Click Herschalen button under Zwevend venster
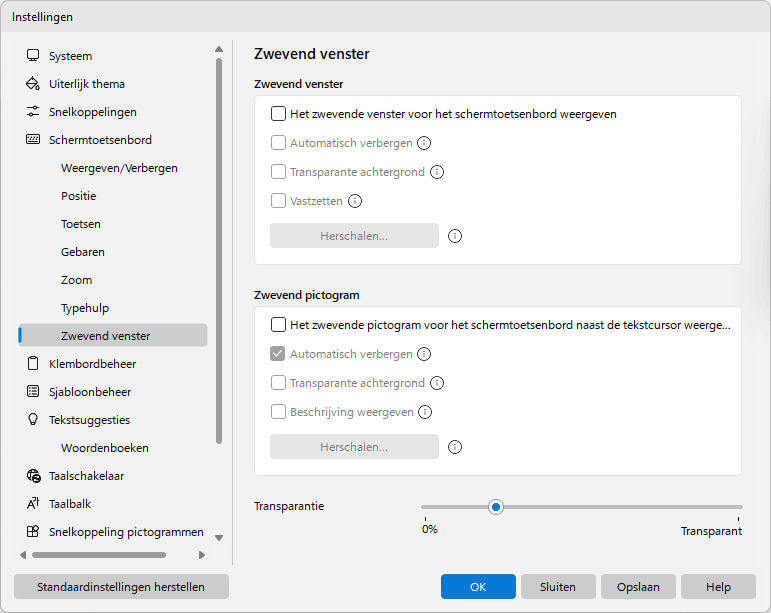Screen dimensions: 771x613 click(354, 236)
